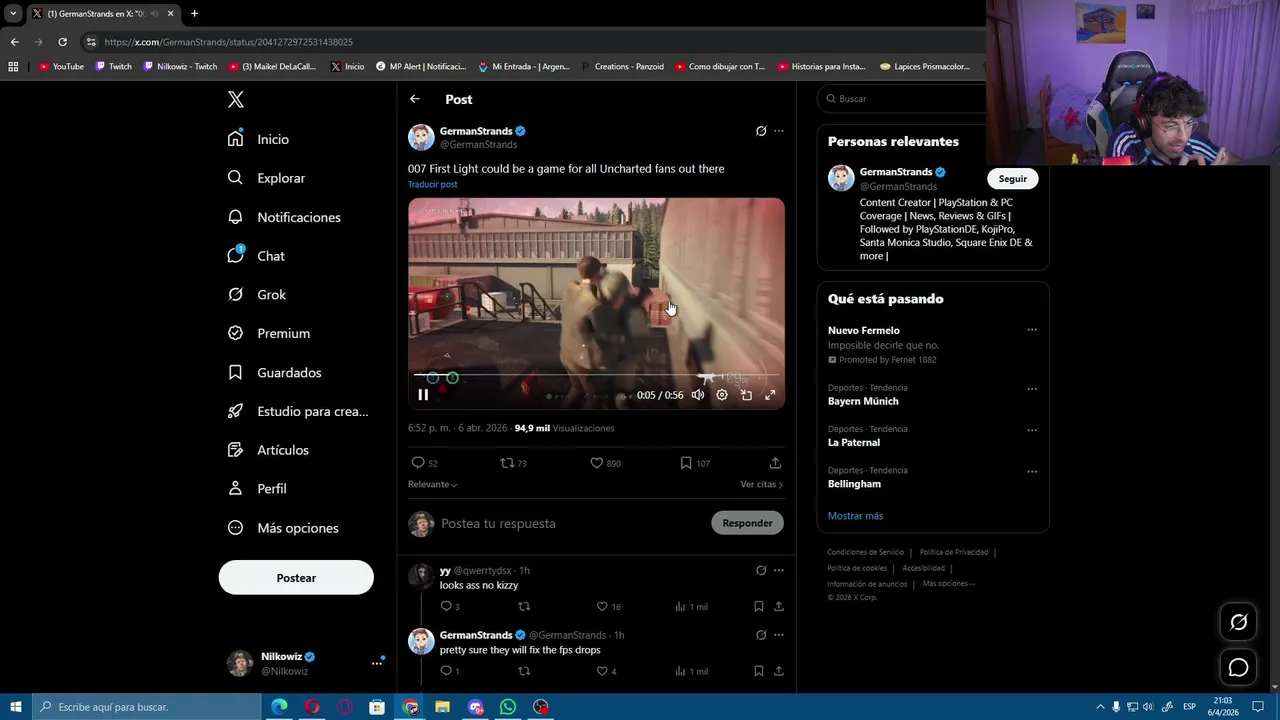Go back with Post arrow
Image resolution: width=1280 pixels, height=720 pixels.
pyautogui.click(x=415, y=99)
